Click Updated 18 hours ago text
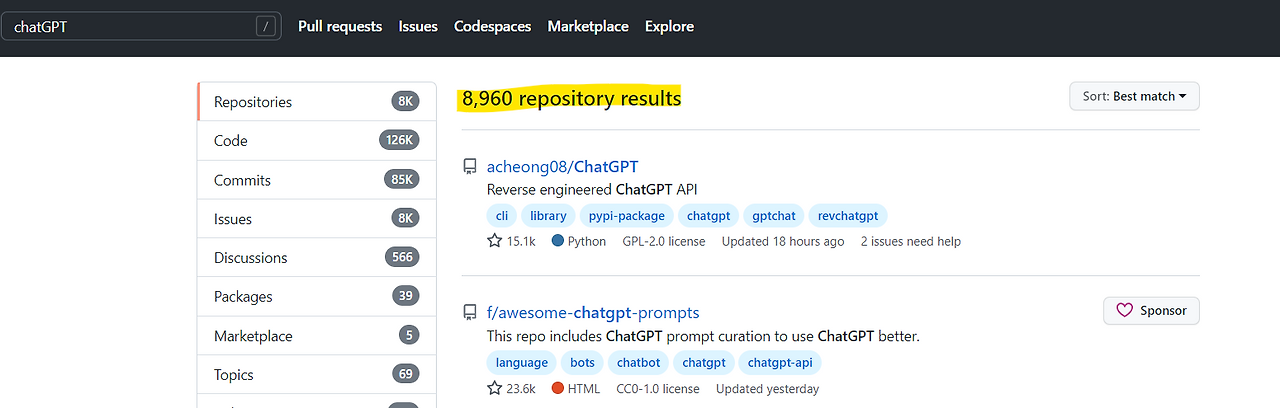Screen dimensions: 1280x408 coord(783,241)
